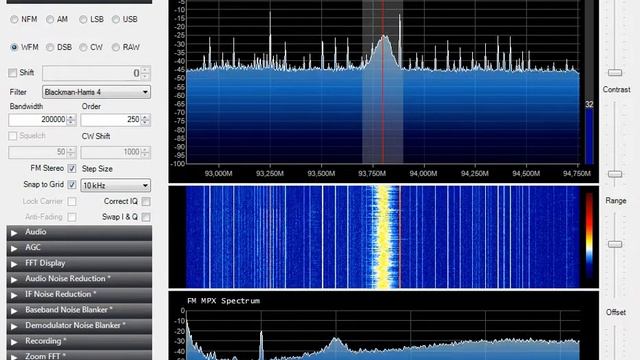Open the Filter type dropdown
This screenshot has height=360, width=640.
pyautogui.click(x=96, y=92)
